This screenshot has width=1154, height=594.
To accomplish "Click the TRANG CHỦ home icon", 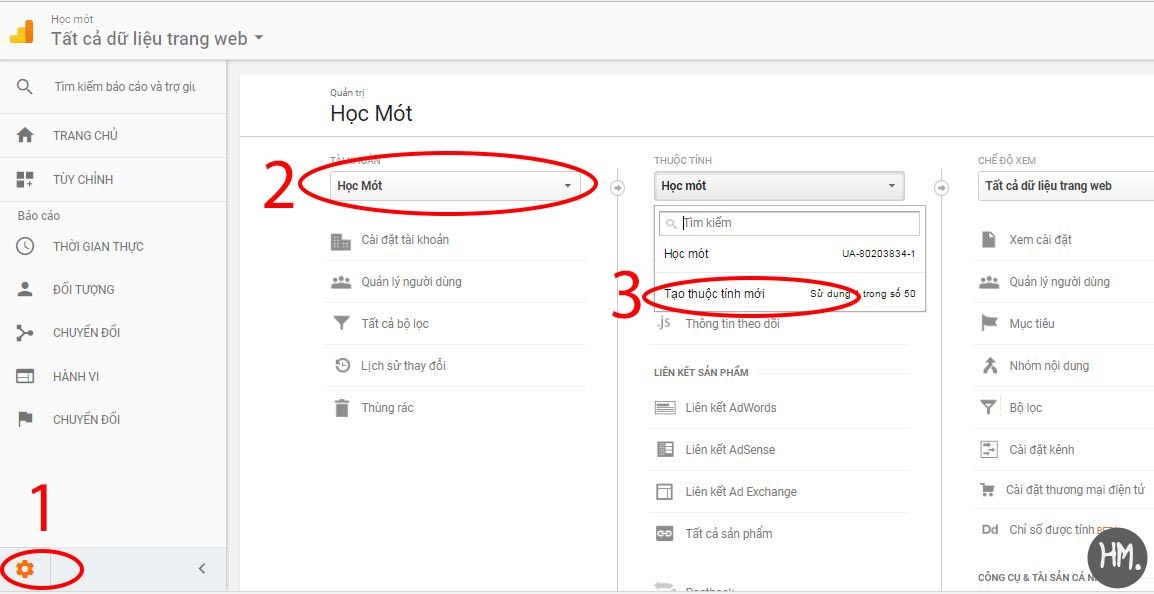I will pos(25,136).
